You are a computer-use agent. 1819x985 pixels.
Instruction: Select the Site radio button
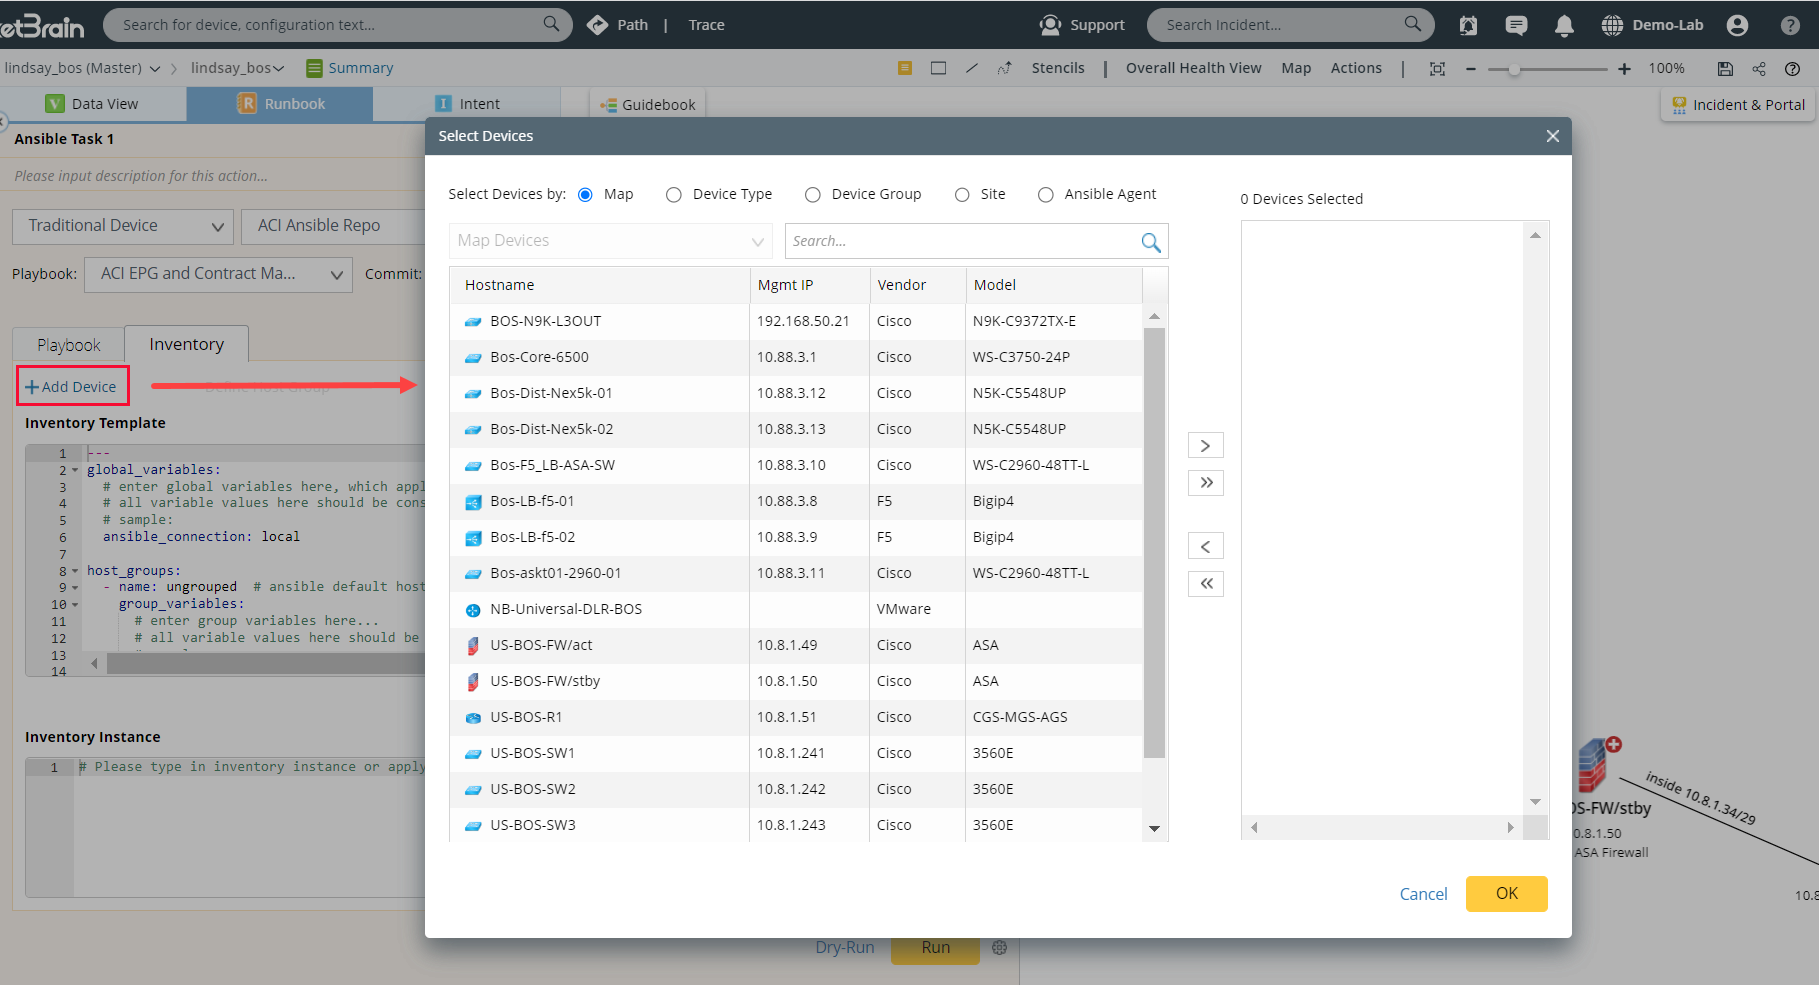tap(961, 194)
